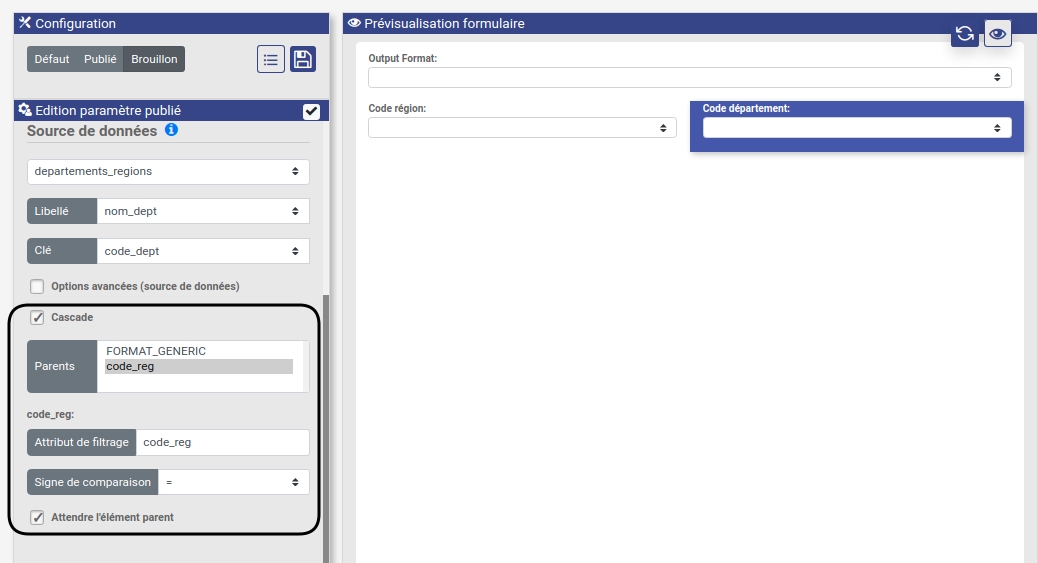1038x563 pixels.
Task: Click the save floppy disk icon
Action: click(x=303, y=59)
